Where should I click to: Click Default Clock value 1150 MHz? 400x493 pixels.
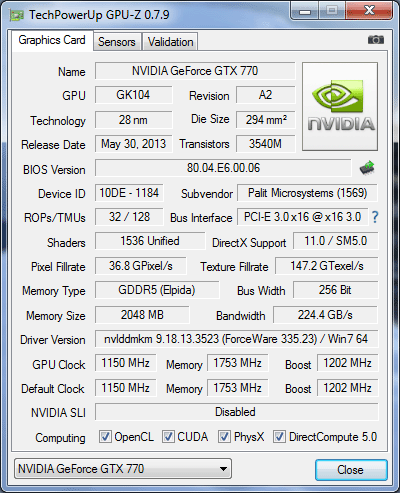126,388
